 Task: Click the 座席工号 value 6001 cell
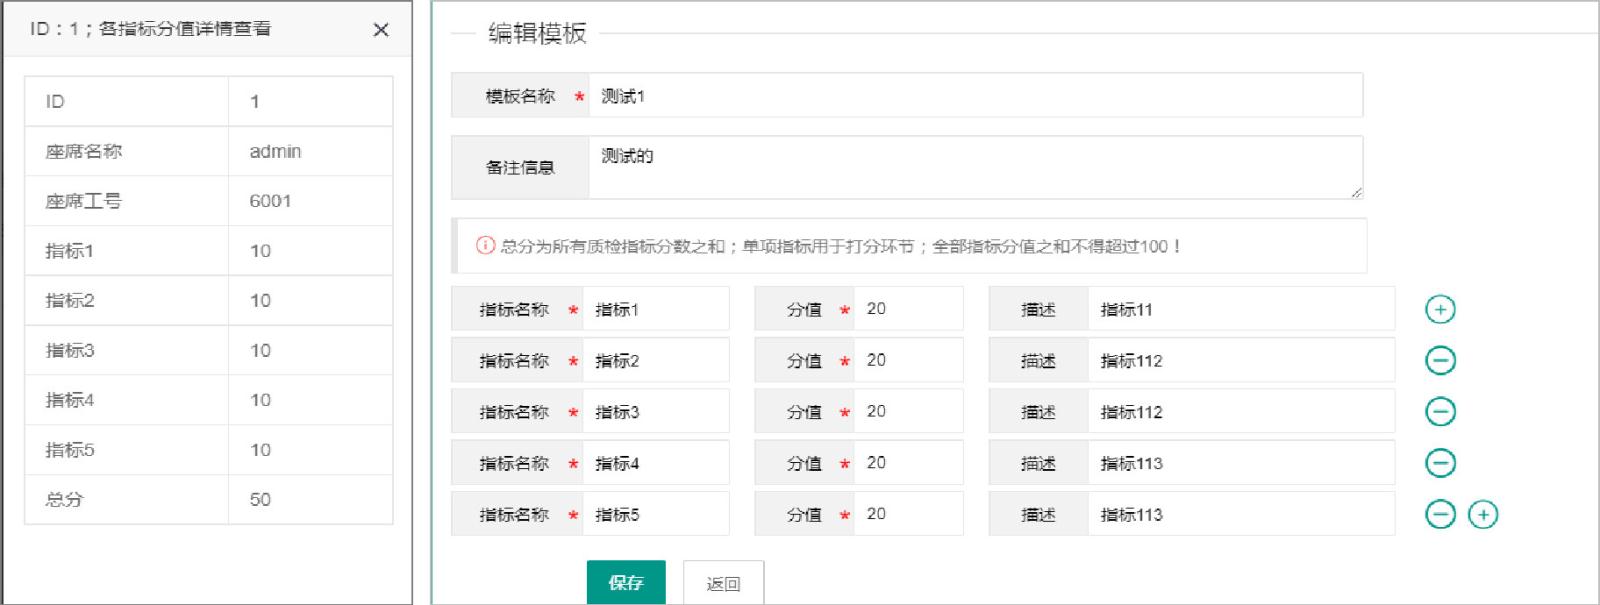tap(310, 201)
